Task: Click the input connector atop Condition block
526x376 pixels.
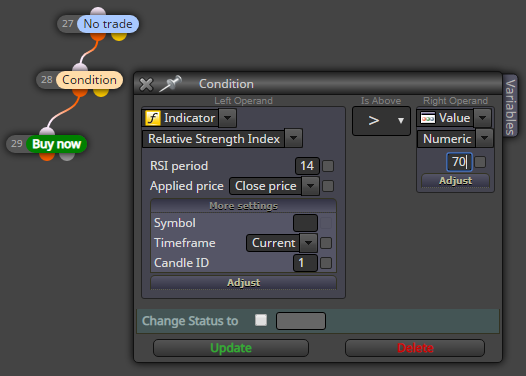Action: (80, 67)
